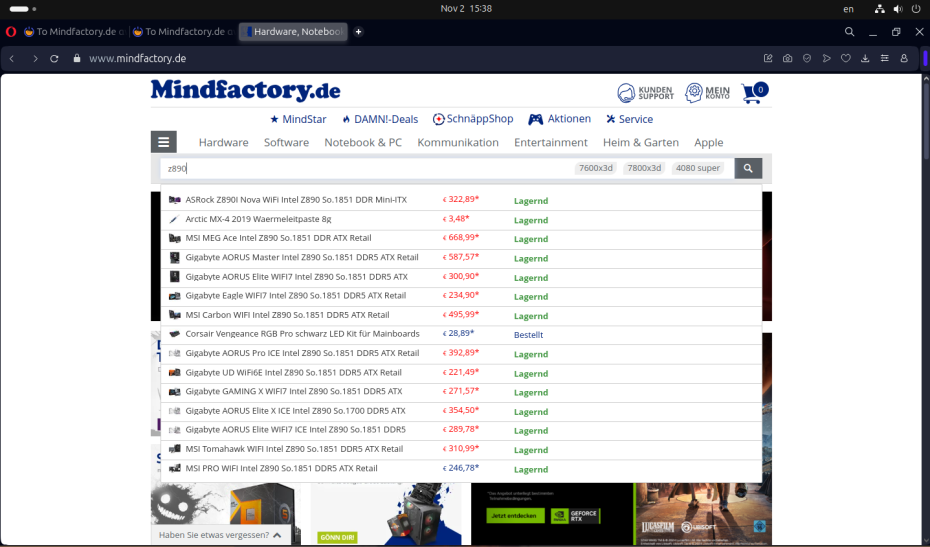Image resolution: width=930 pixels, height=547 pixels.
Task: Click the ad blocker shield icon
Action: point(807,59)
